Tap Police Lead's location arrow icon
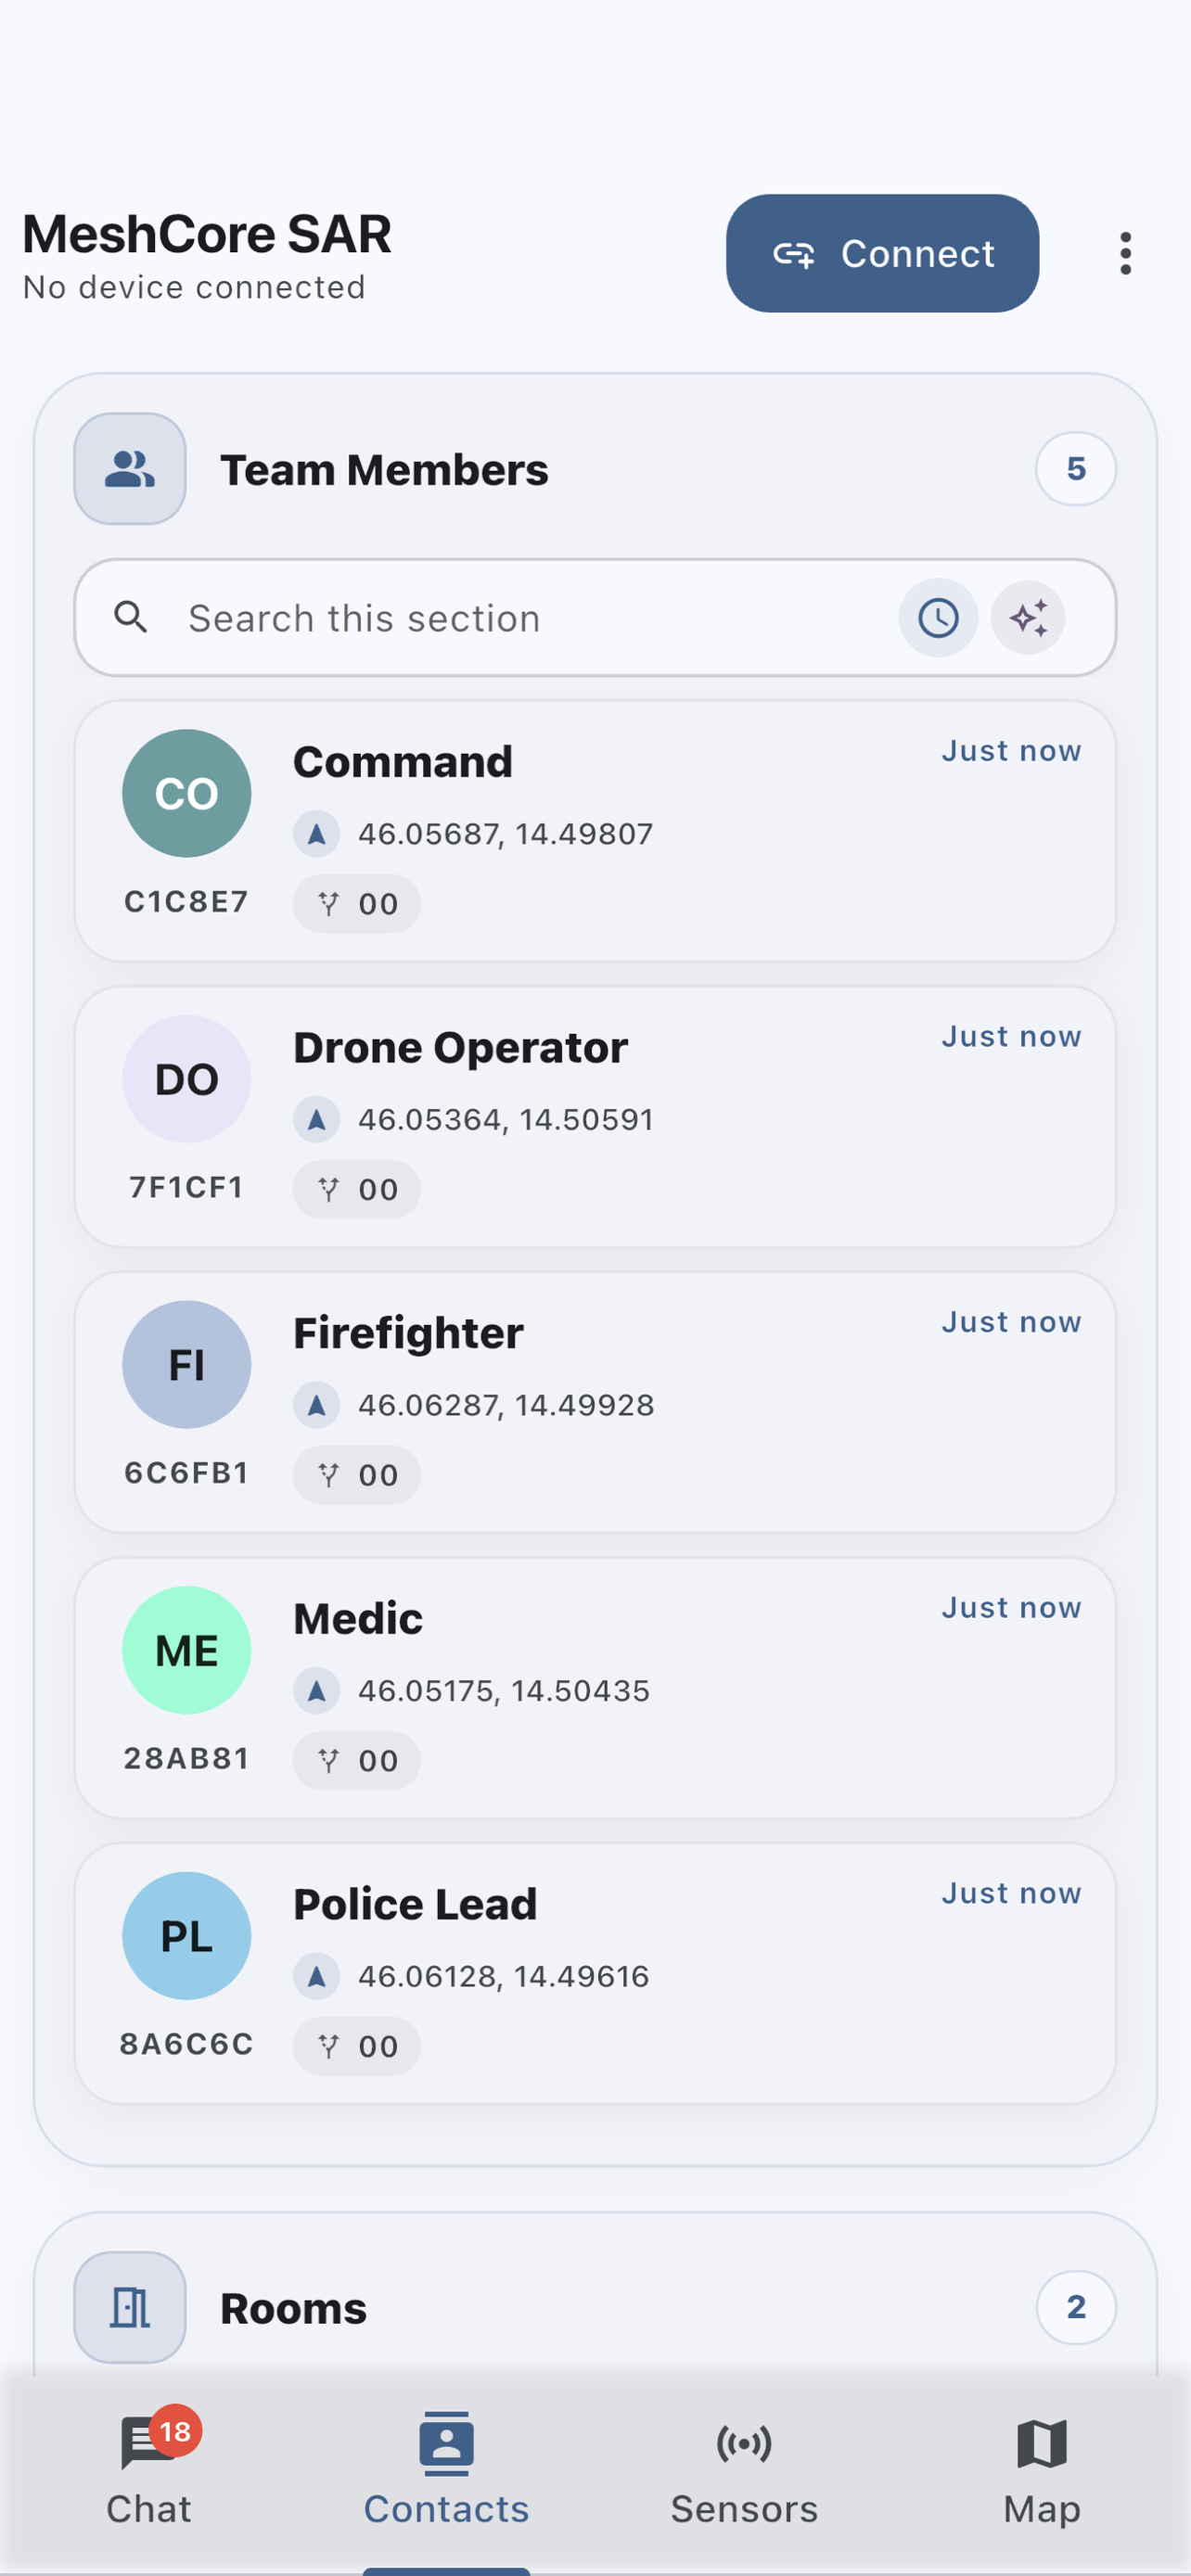 tap(317, 1976)
